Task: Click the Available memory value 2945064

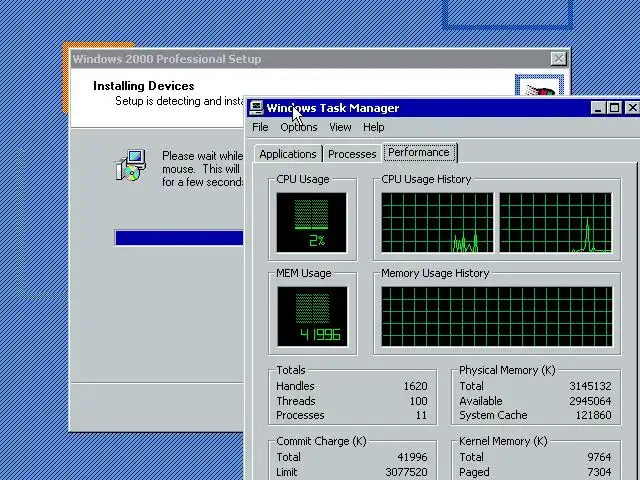Action: pos(590,401)
